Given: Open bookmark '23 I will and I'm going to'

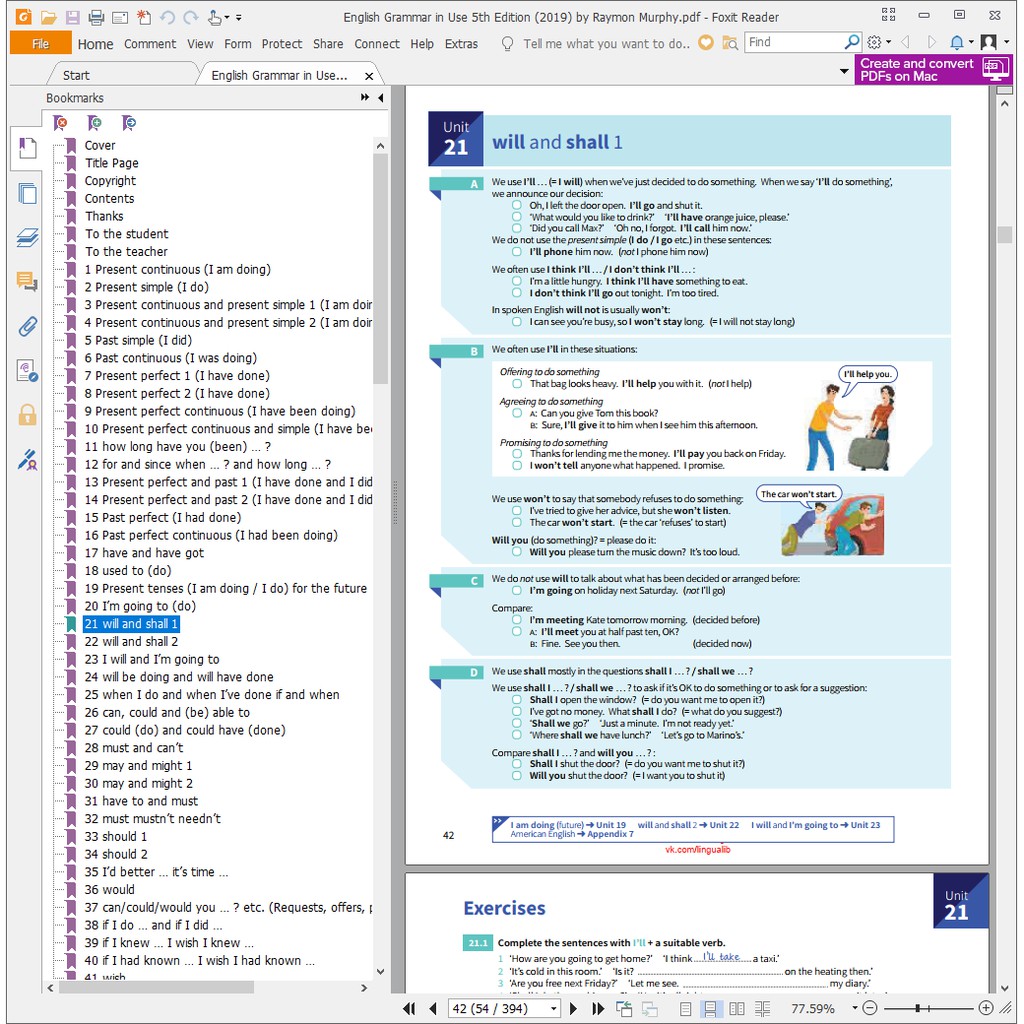Looking at the screenshot, I should (152, 659).
